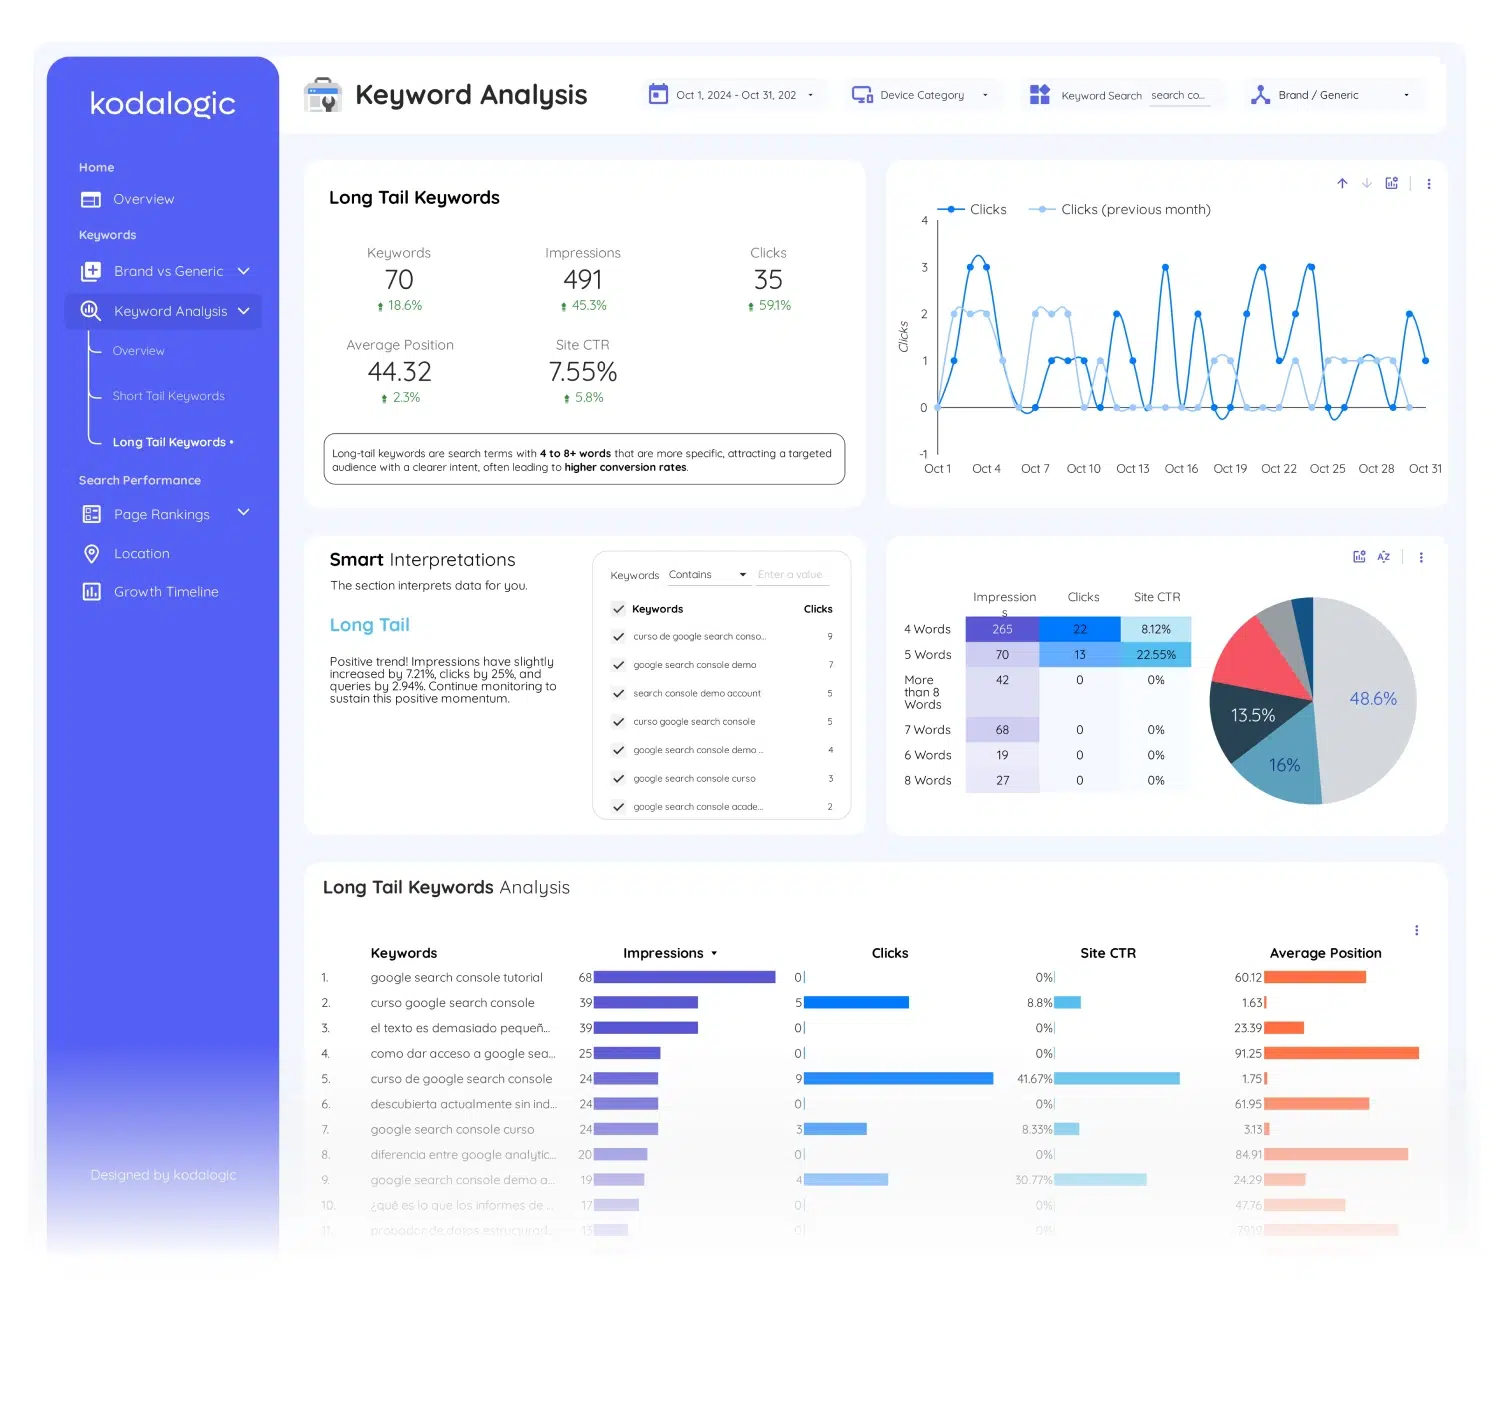Sort the filter list by its Clicks header

[x=818, y=609]
